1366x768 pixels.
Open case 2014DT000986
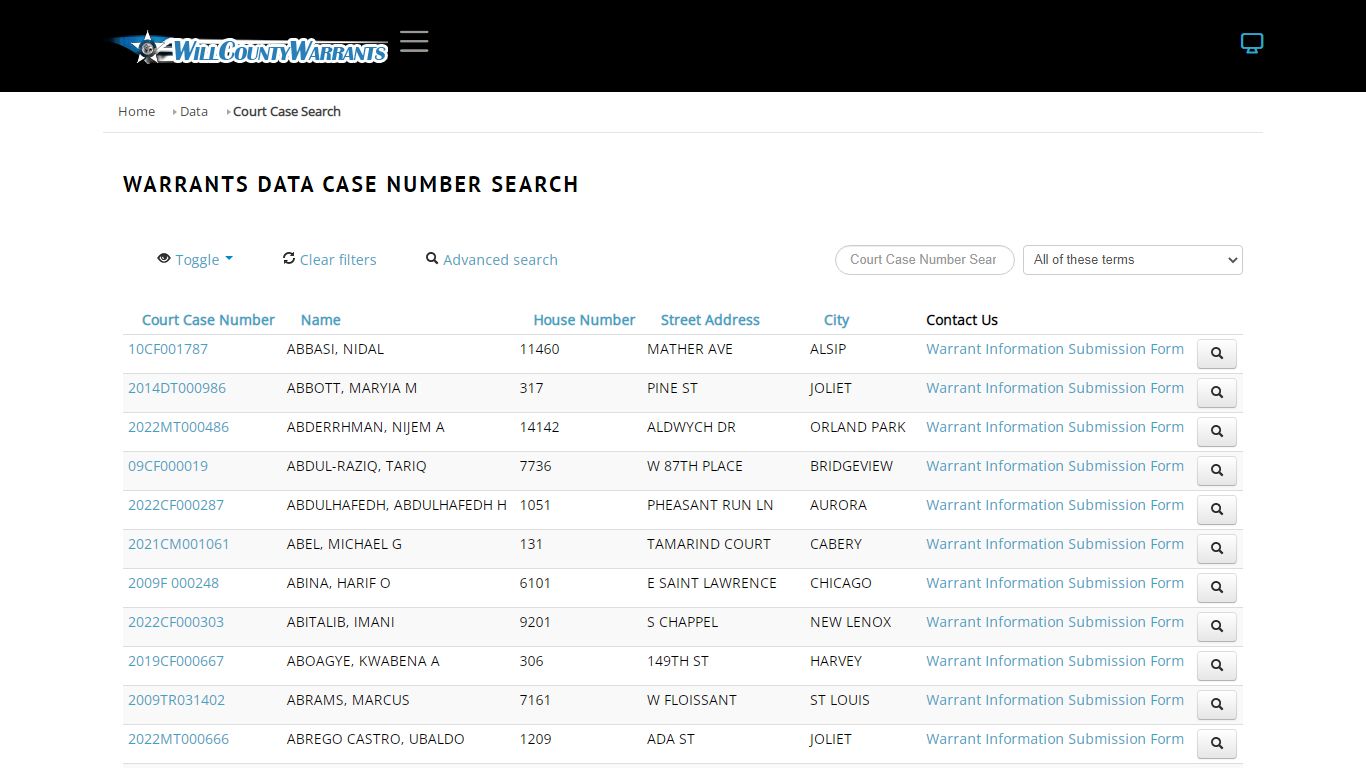(177, 388)
